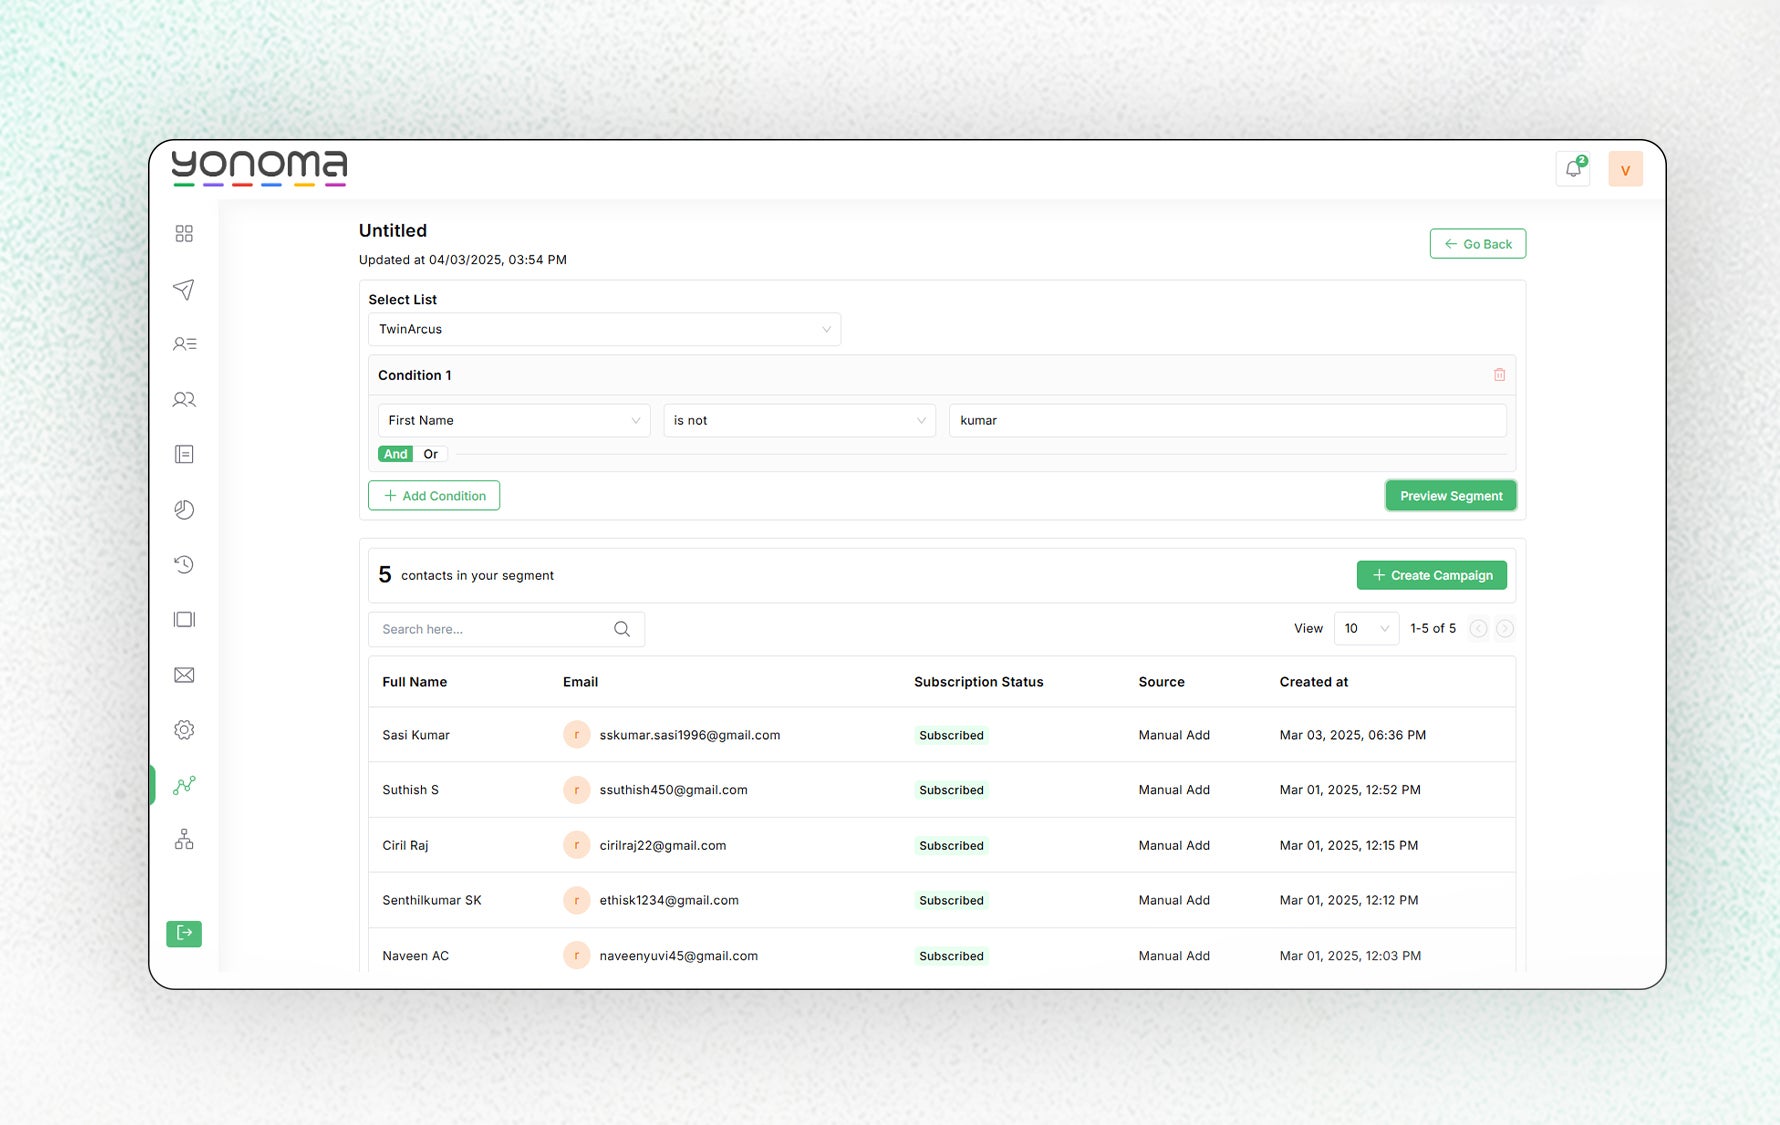
Task: Click the email ethisk1234@gmail.com
Action: 669,900
